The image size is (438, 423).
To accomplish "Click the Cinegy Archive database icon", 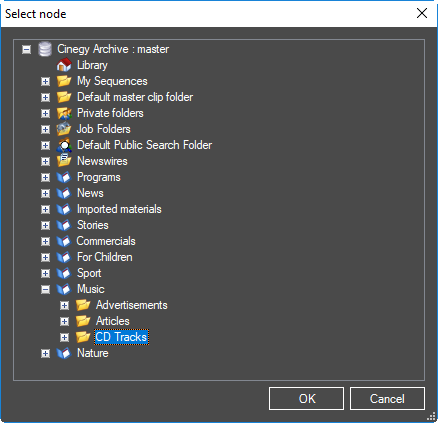I will (45, 49).
